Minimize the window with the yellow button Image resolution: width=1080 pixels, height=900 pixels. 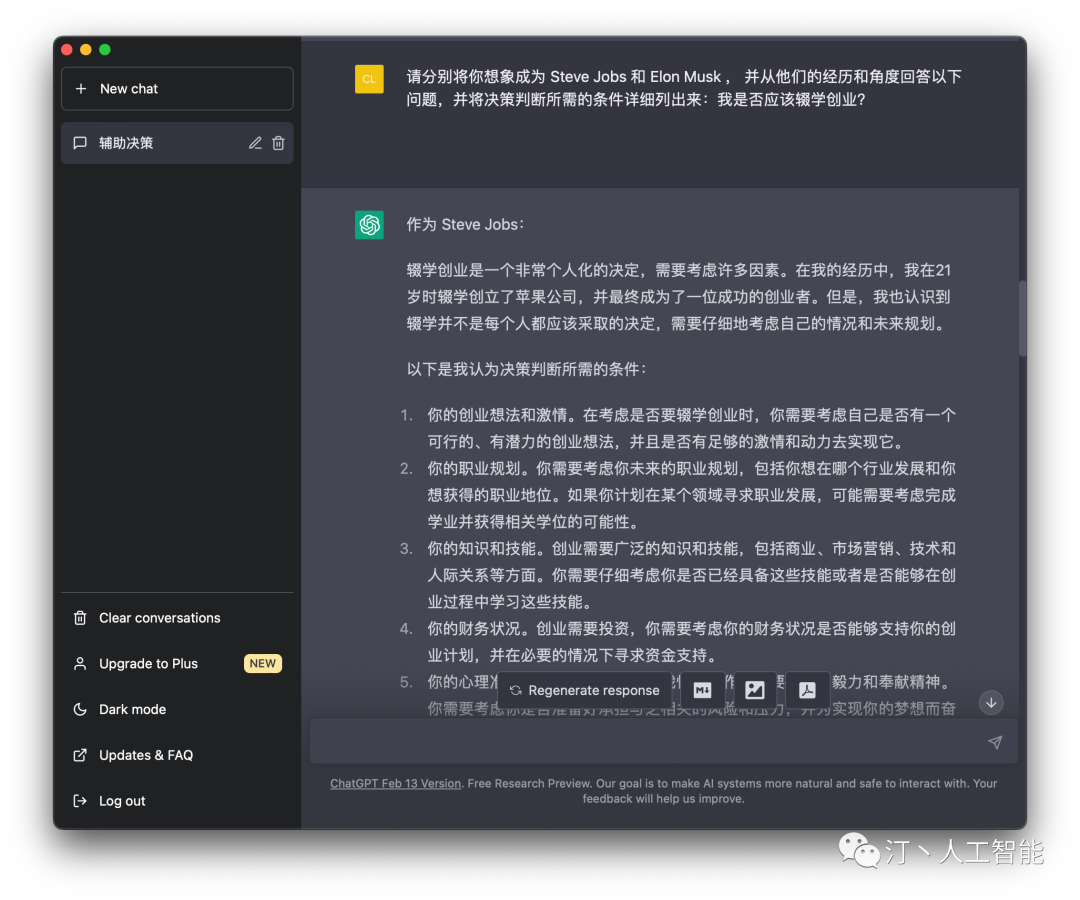click(85, 50)
